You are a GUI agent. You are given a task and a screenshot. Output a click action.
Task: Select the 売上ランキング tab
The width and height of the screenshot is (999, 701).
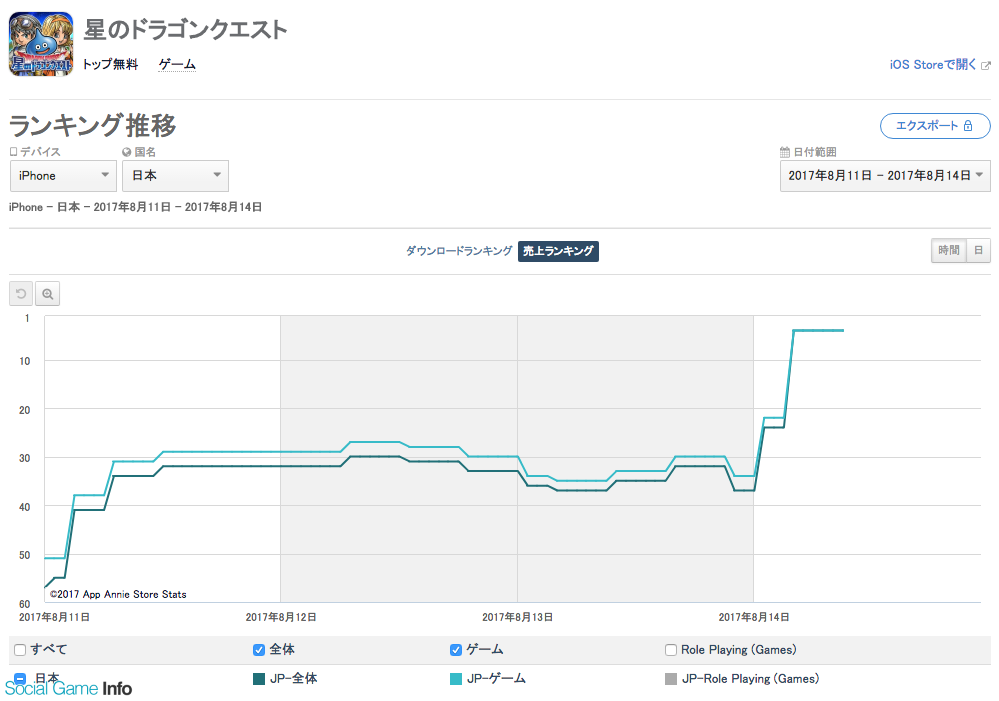click(x=558, y=251)
